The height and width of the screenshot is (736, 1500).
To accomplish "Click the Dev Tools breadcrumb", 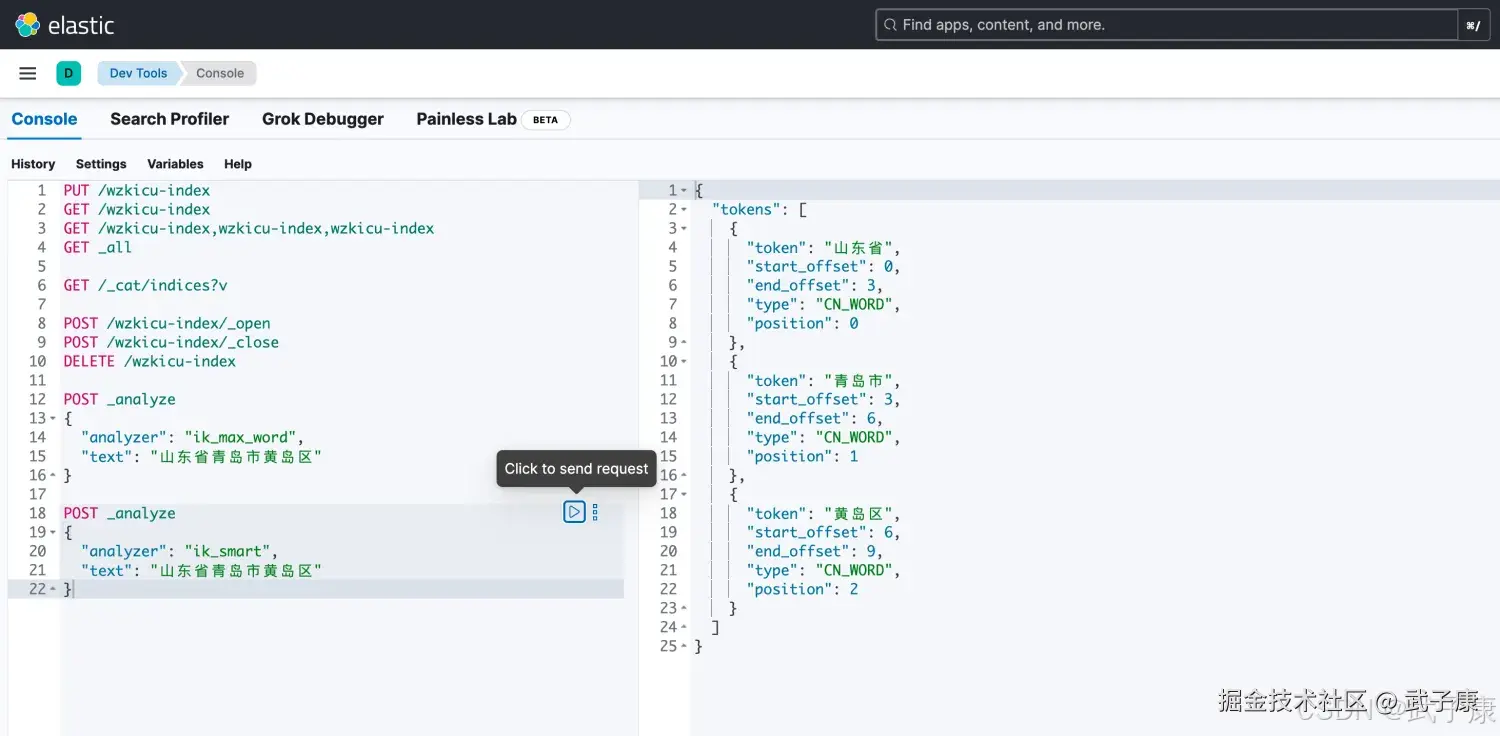I will point(138,73).
